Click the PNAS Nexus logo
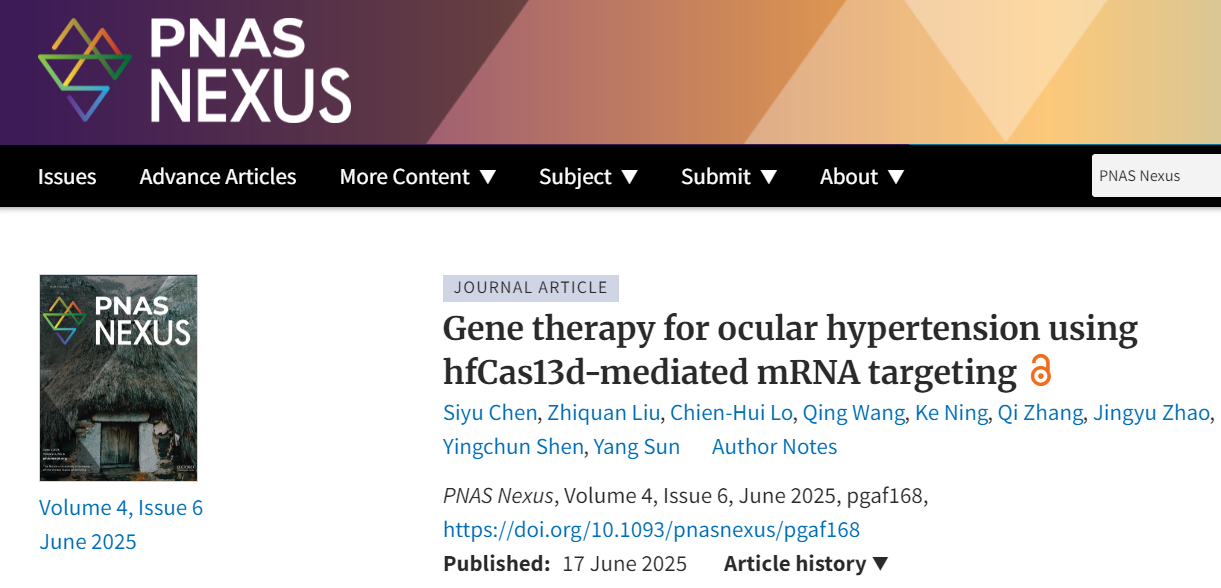Viewport: 1221px width, 588px height. tap(195, 70)
